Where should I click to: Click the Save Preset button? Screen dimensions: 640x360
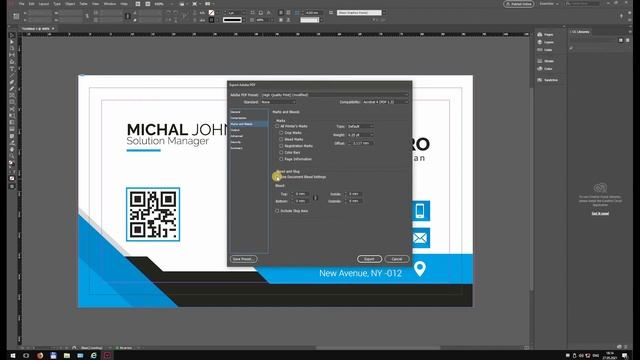(244, 259)
